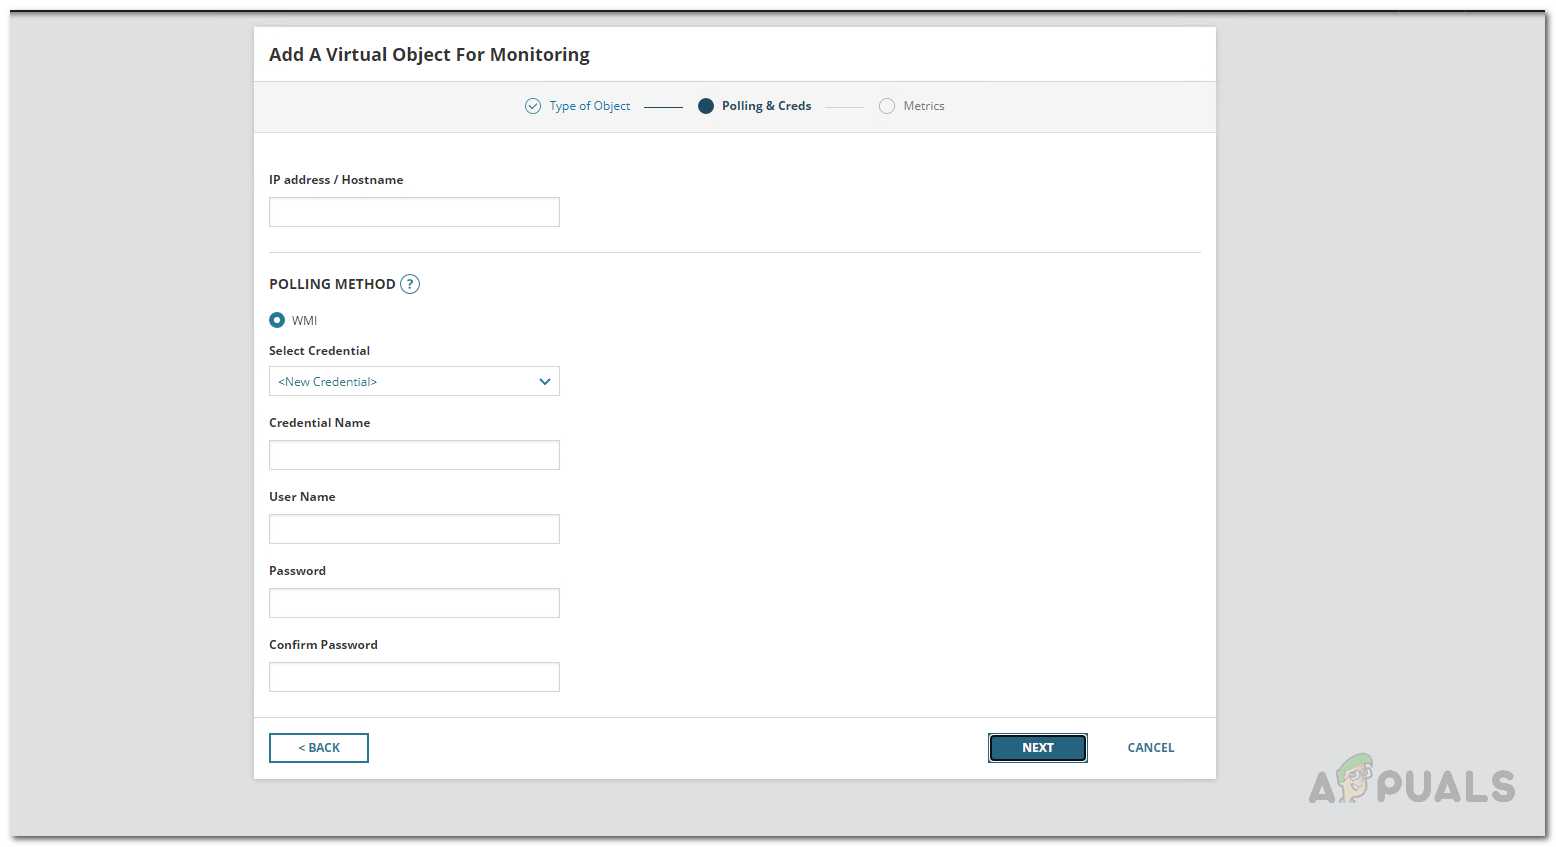Go to the Type of Object step
The height and width of the screenshot is (847, 1556).
589,106
